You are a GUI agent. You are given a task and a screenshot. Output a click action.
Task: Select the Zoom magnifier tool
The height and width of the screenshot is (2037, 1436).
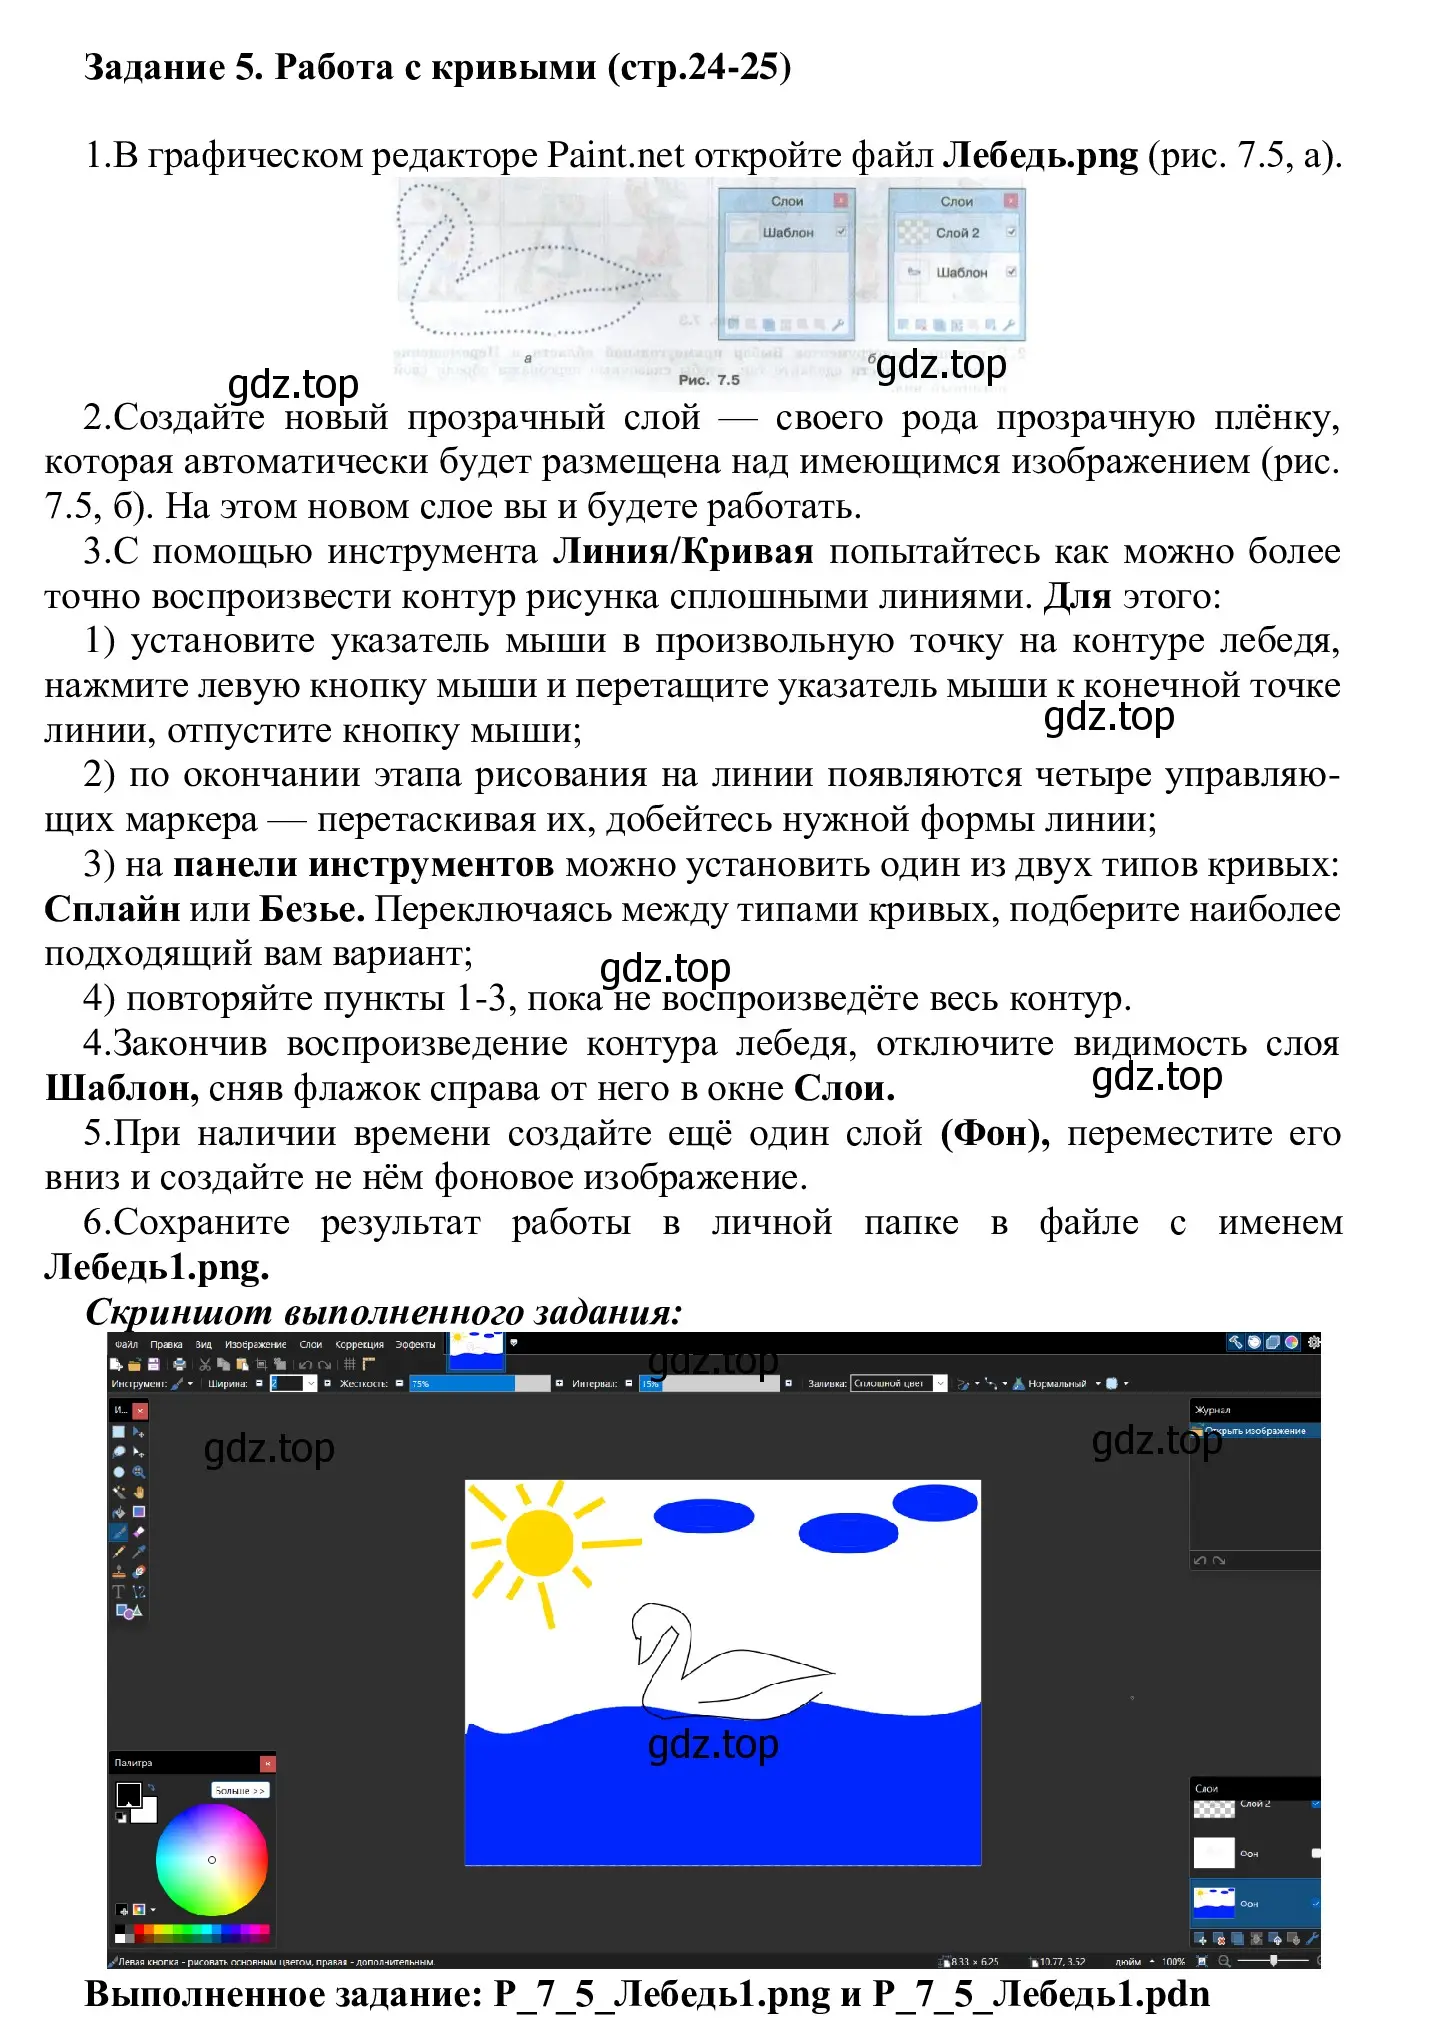pyautogui.click(x=139, y=1472)
